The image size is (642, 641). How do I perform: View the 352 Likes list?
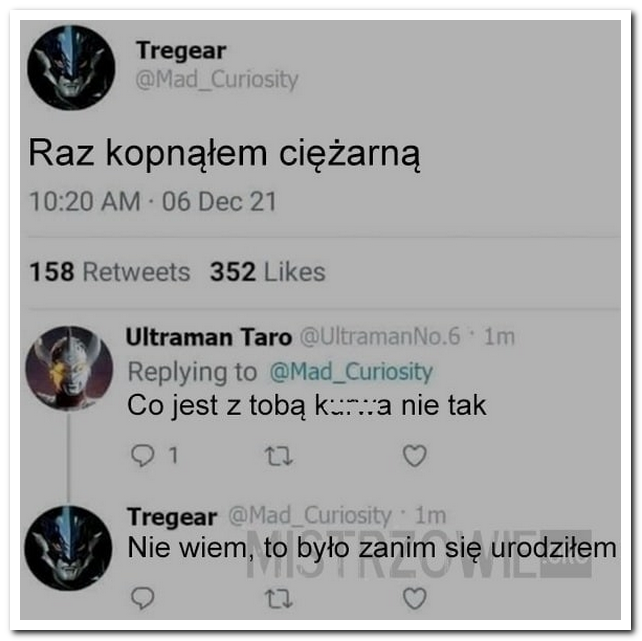tap(268, 272)
